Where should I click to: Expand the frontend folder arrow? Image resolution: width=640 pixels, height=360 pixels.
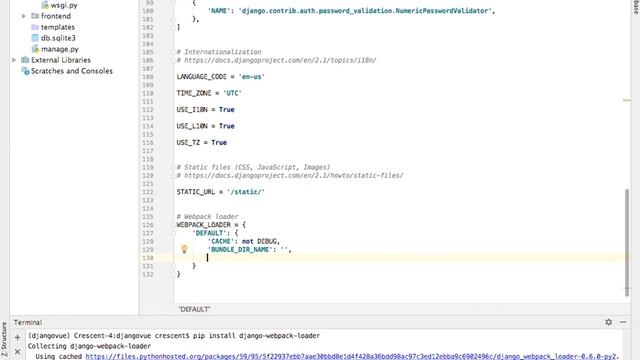(24, 16)
